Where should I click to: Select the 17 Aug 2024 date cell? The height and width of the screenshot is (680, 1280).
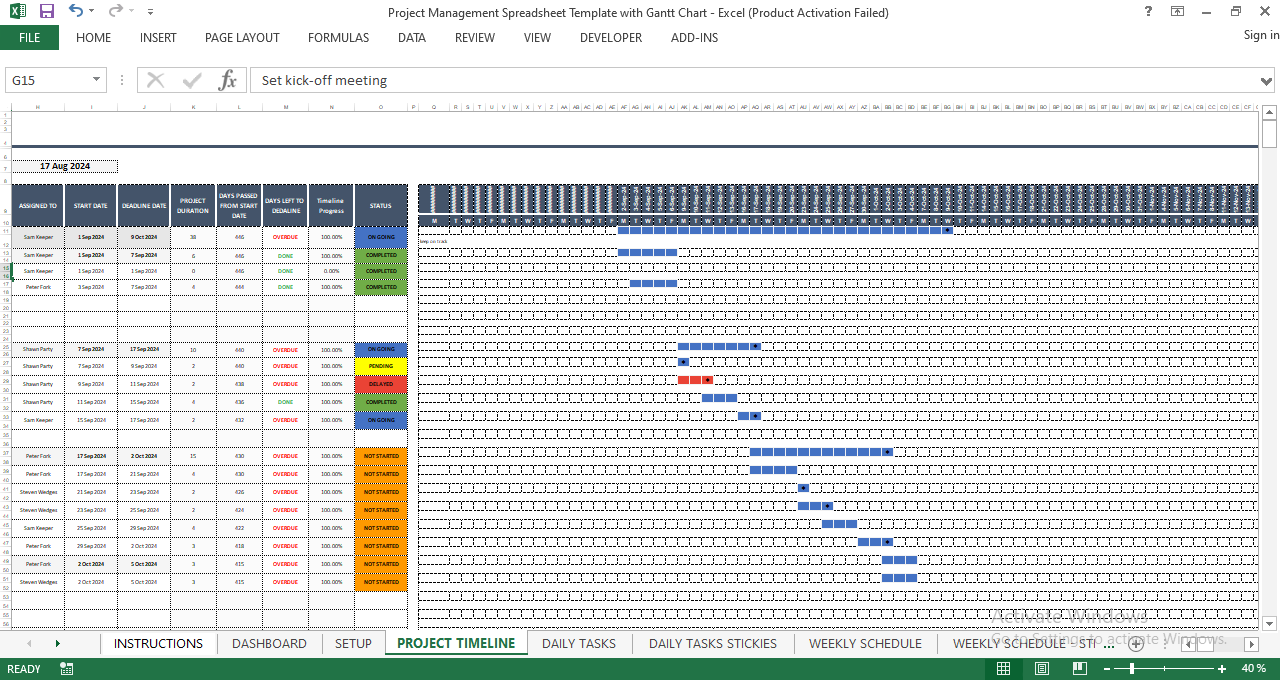click(65, 166)
